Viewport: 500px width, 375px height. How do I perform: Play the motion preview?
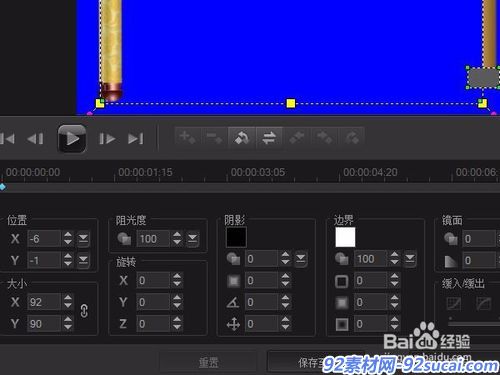point(72,138)
